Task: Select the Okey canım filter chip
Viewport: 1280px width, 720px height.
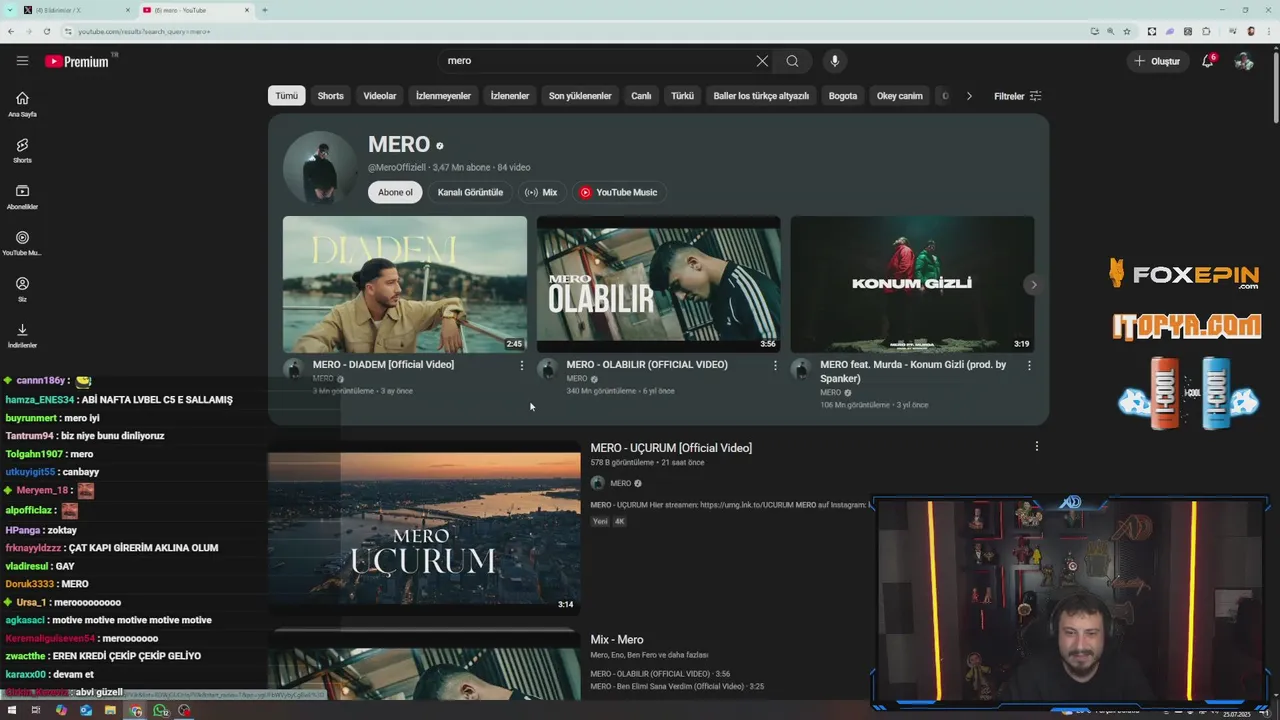Action: click(x=900, y=96)
